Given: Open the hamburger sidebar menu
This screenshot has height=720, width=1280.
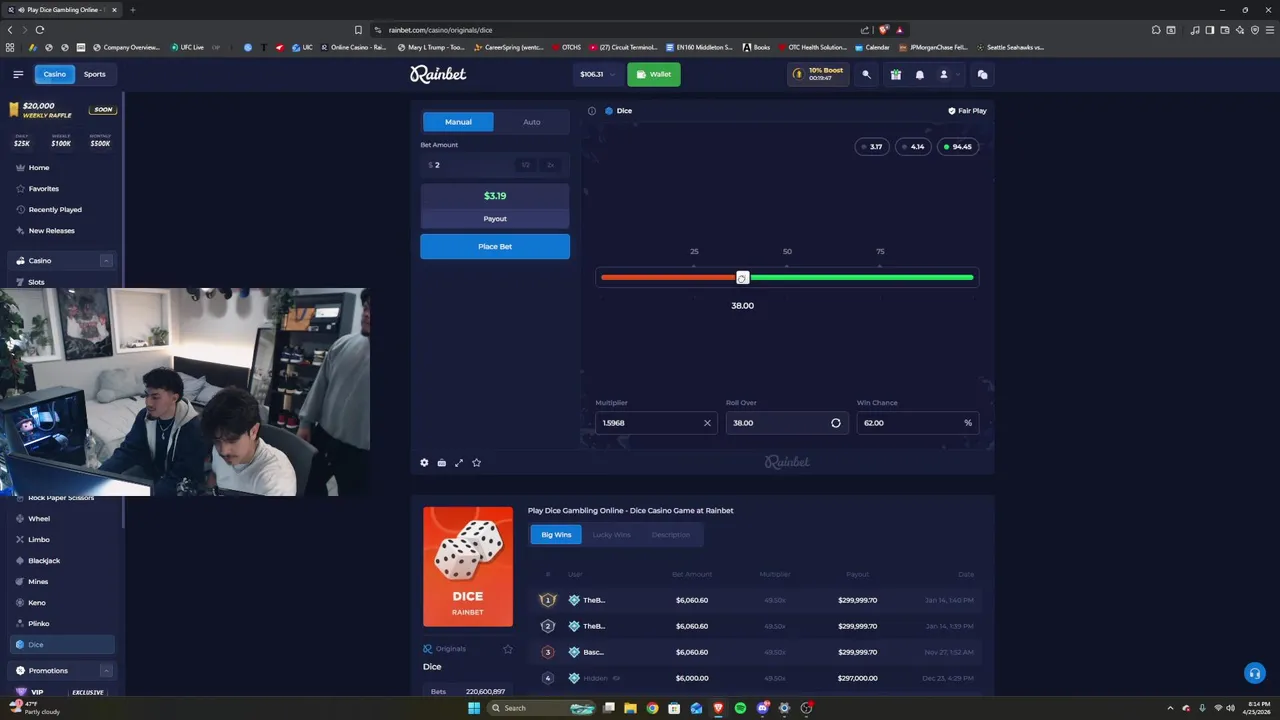Looking at the screenshot, I should 18,74.
